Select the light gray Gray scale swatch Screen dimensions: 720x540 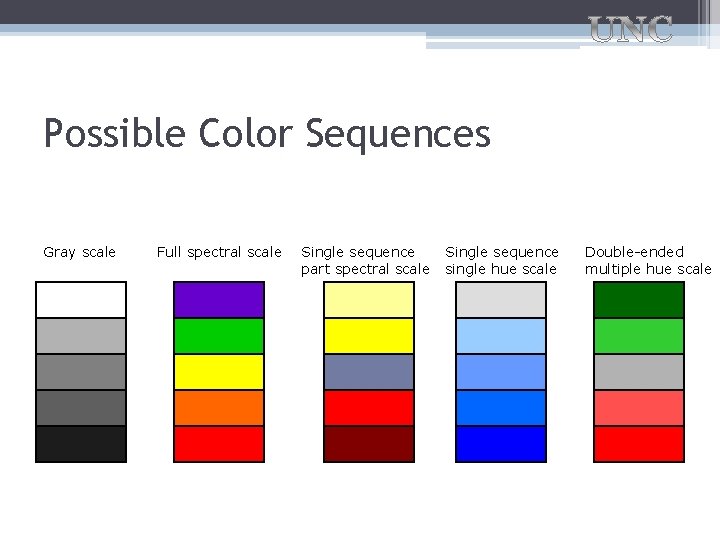click(81, 336)
